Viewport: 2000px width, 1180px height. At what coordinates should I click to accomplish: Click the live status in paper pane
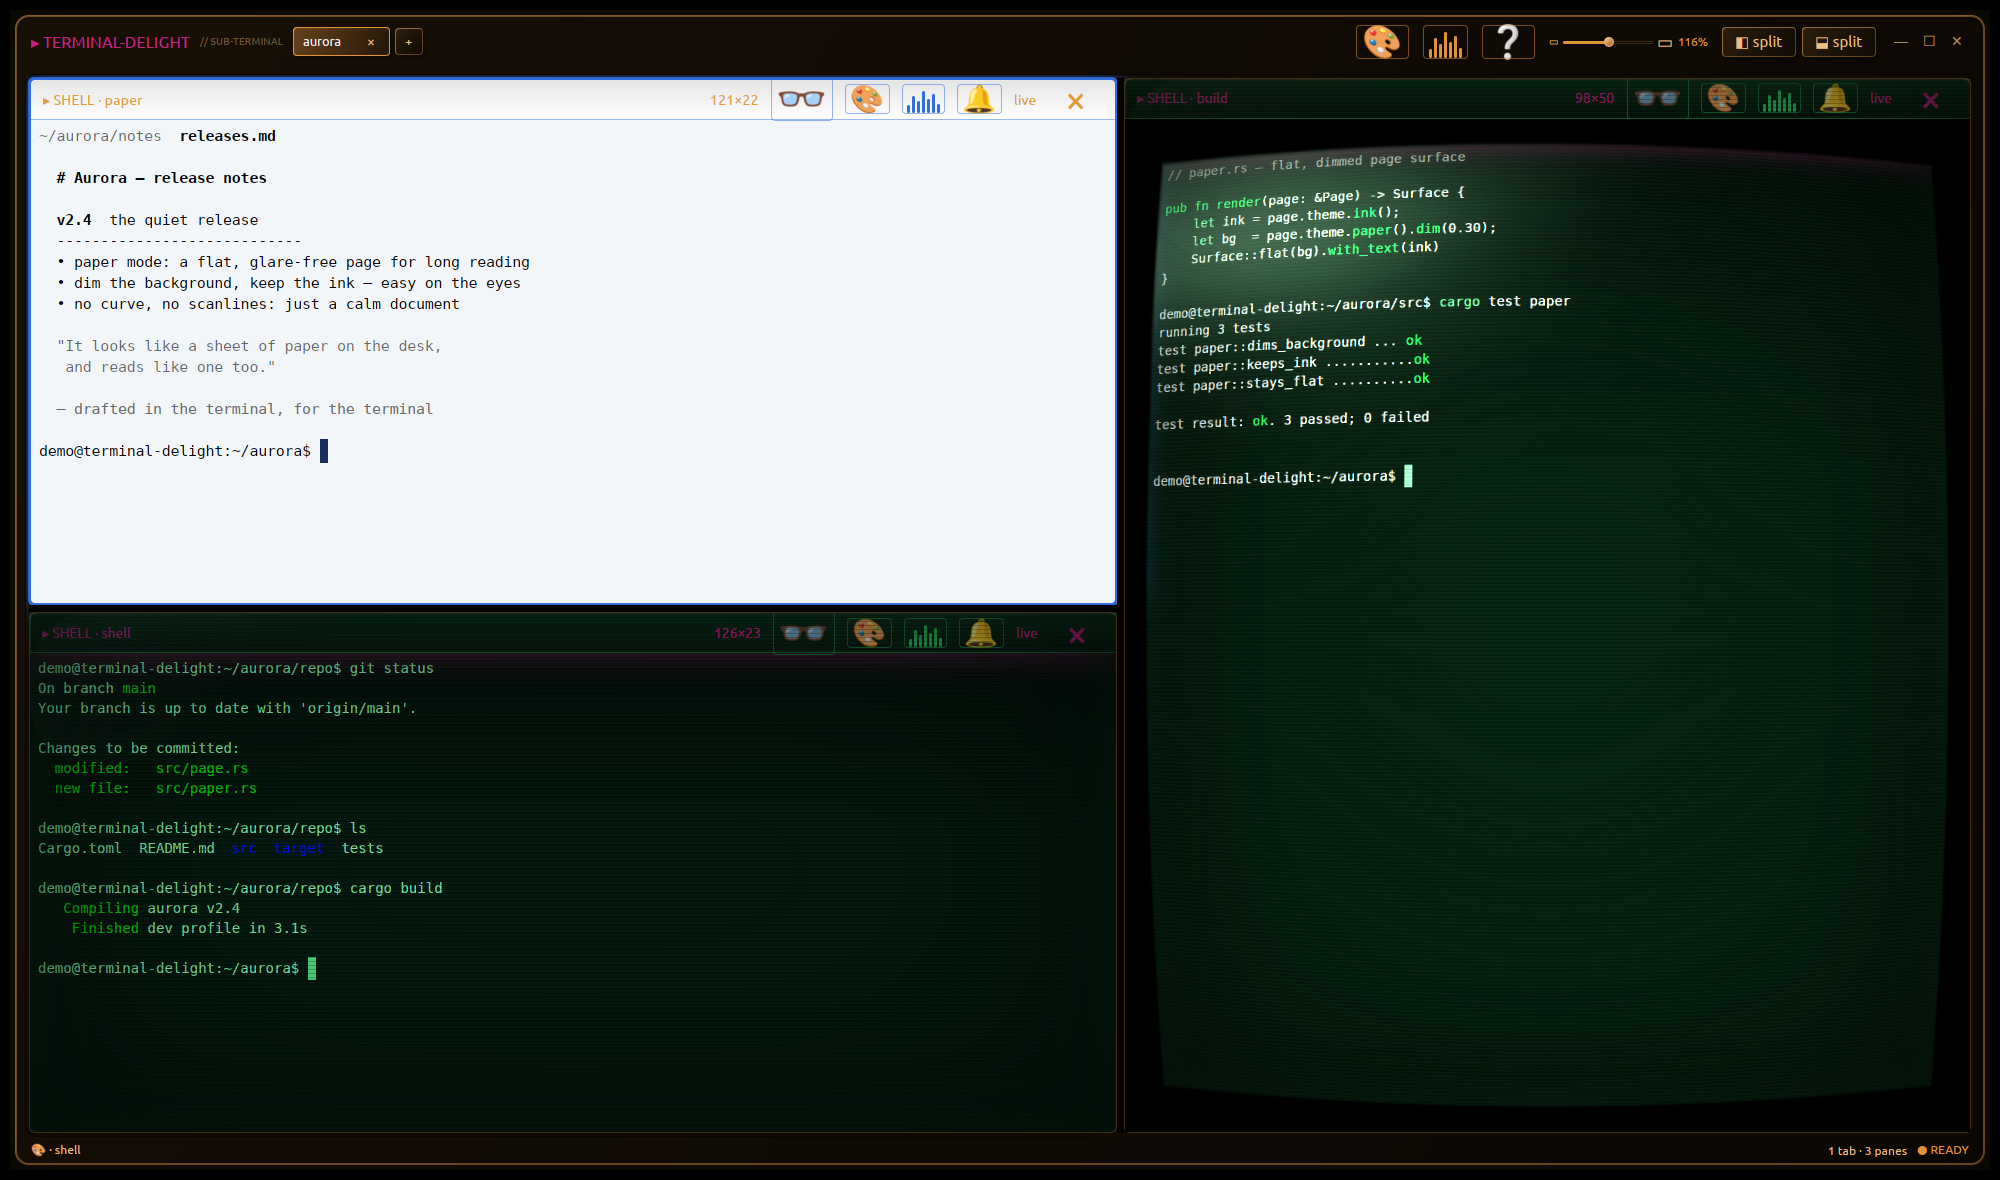1025,100
